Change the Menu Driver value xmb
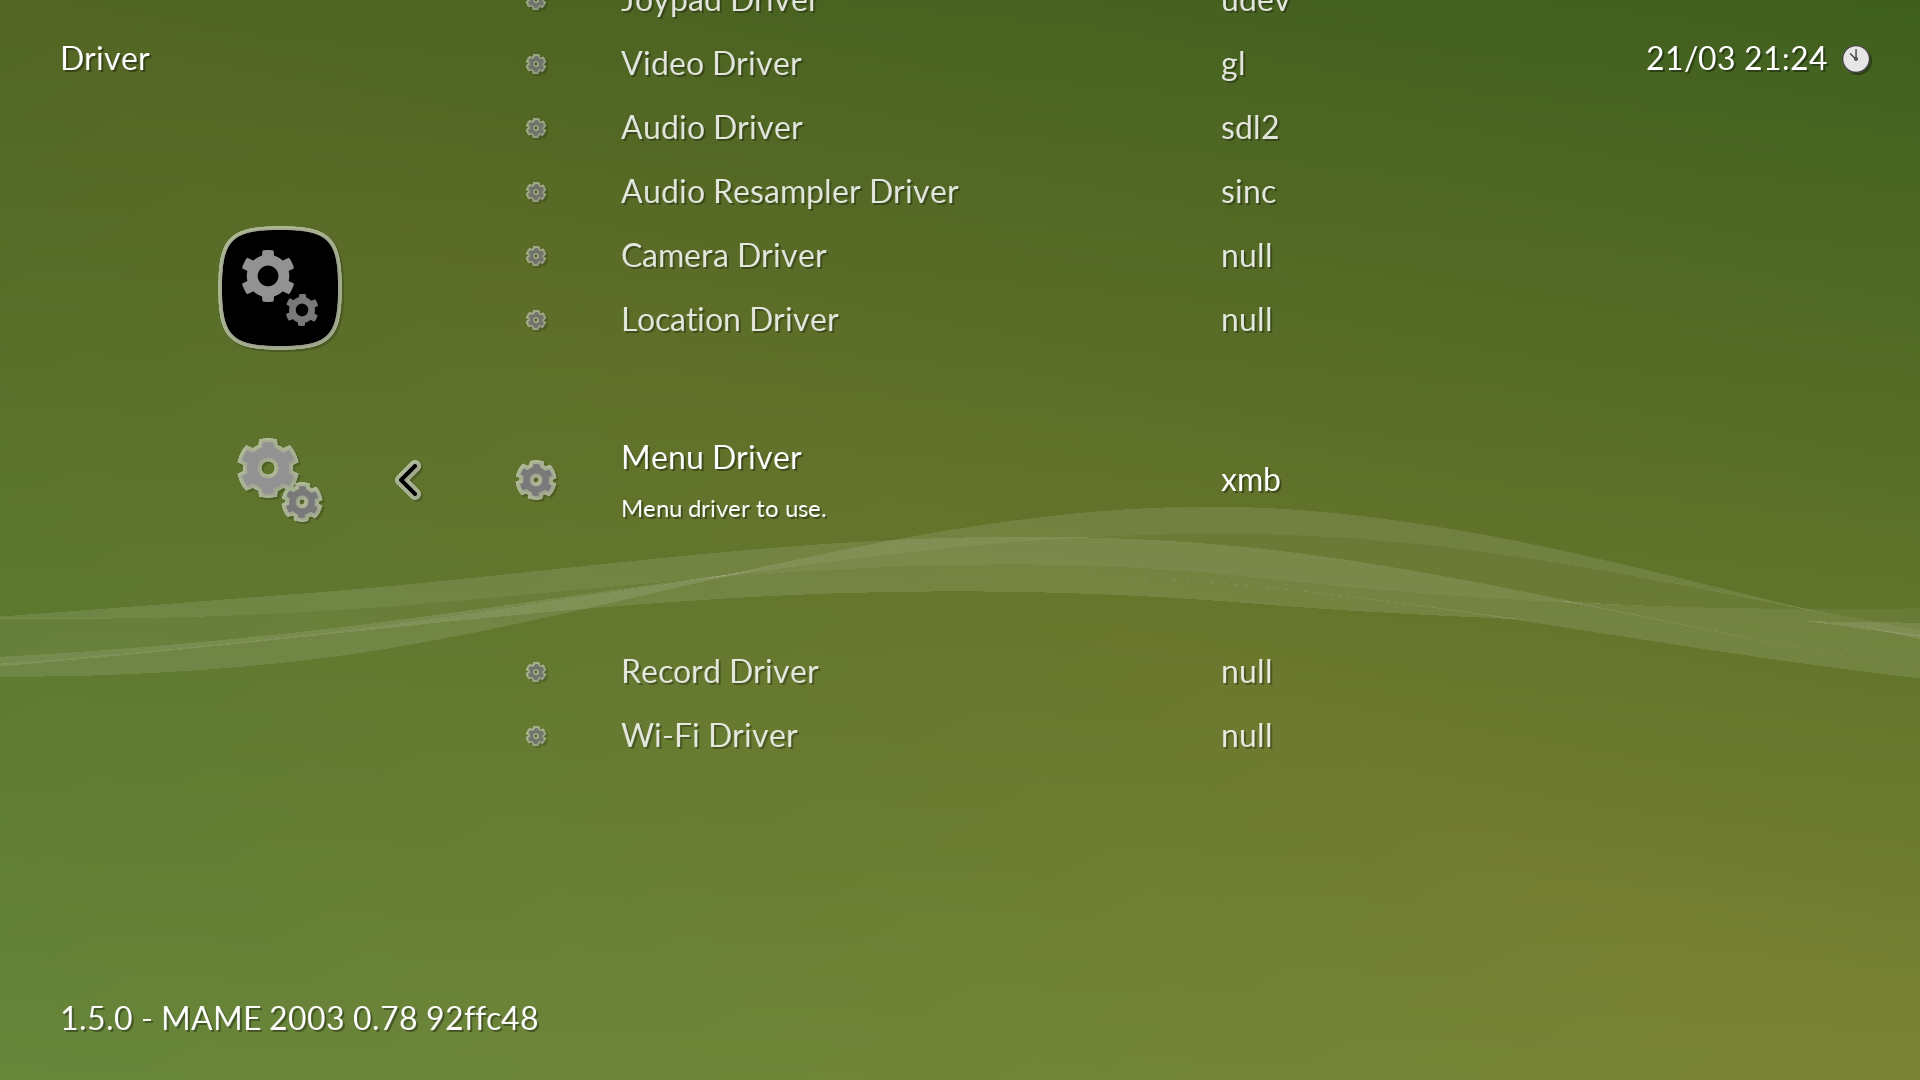 pyautogui.click(x=1250, y=480)
